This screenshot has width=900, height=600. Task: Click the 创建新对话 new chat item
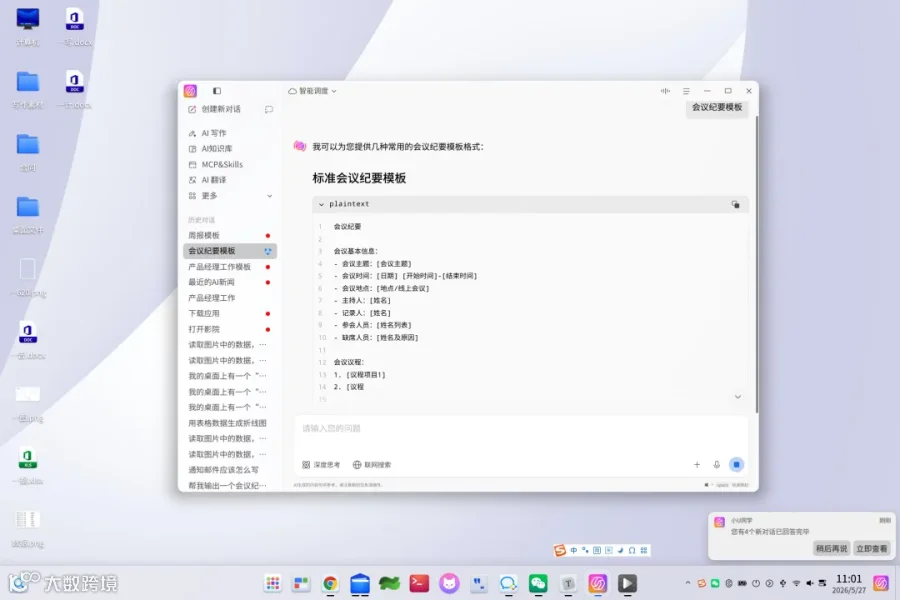click(215, 109)
